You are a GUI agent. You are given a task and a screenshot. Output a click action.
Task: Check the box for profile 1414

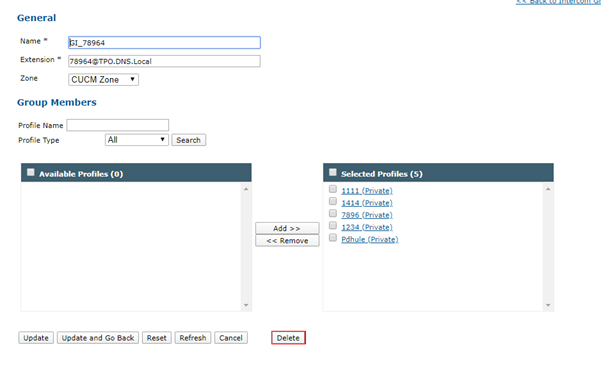click(333, 201)
